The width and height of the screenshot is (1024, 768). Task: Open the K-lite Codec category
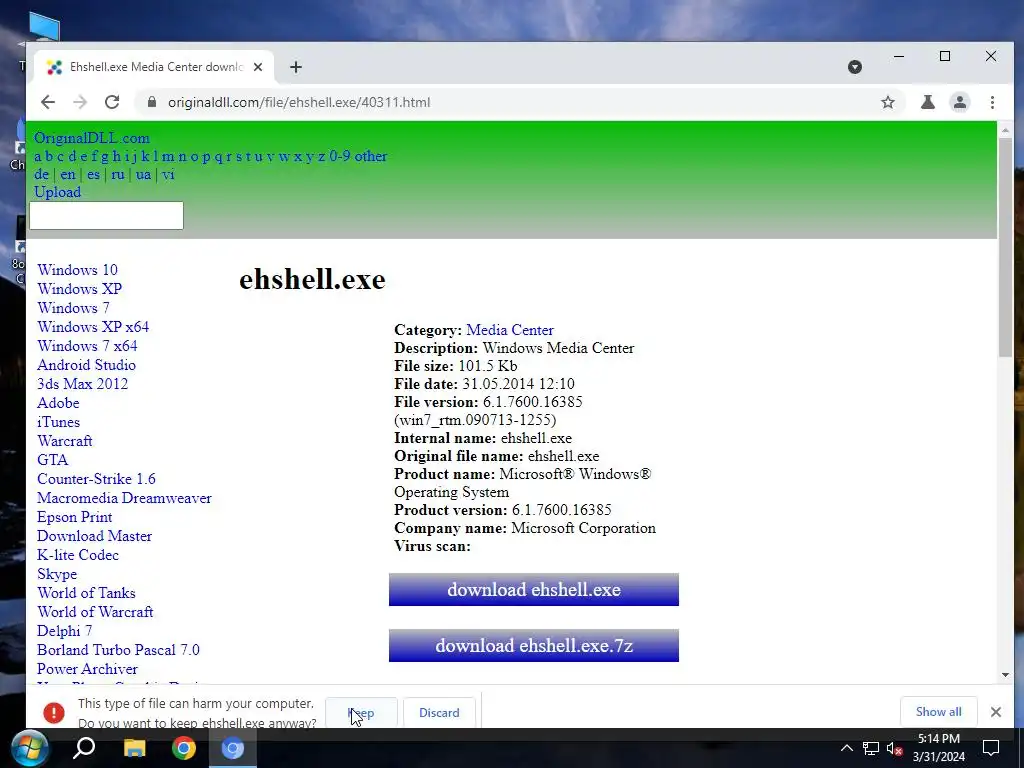pos(78,554)
